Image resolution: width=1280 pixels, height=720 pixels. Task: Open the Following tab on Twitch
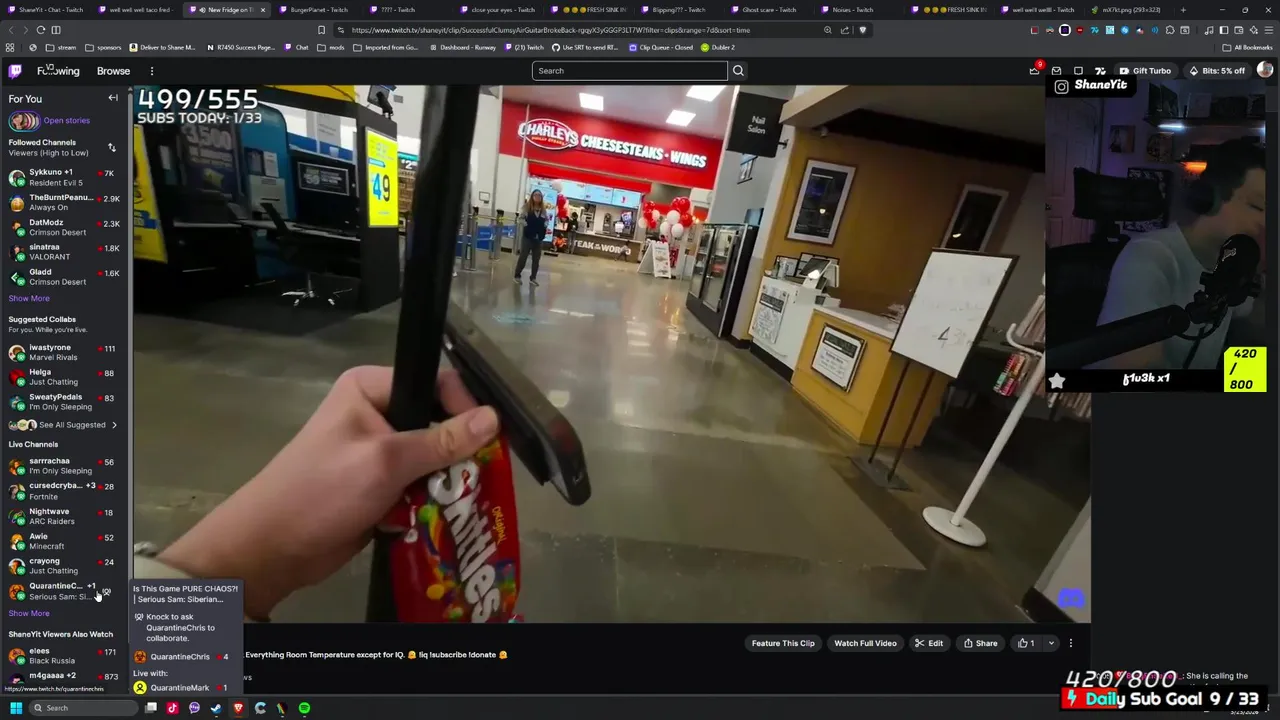coord(58,71)
